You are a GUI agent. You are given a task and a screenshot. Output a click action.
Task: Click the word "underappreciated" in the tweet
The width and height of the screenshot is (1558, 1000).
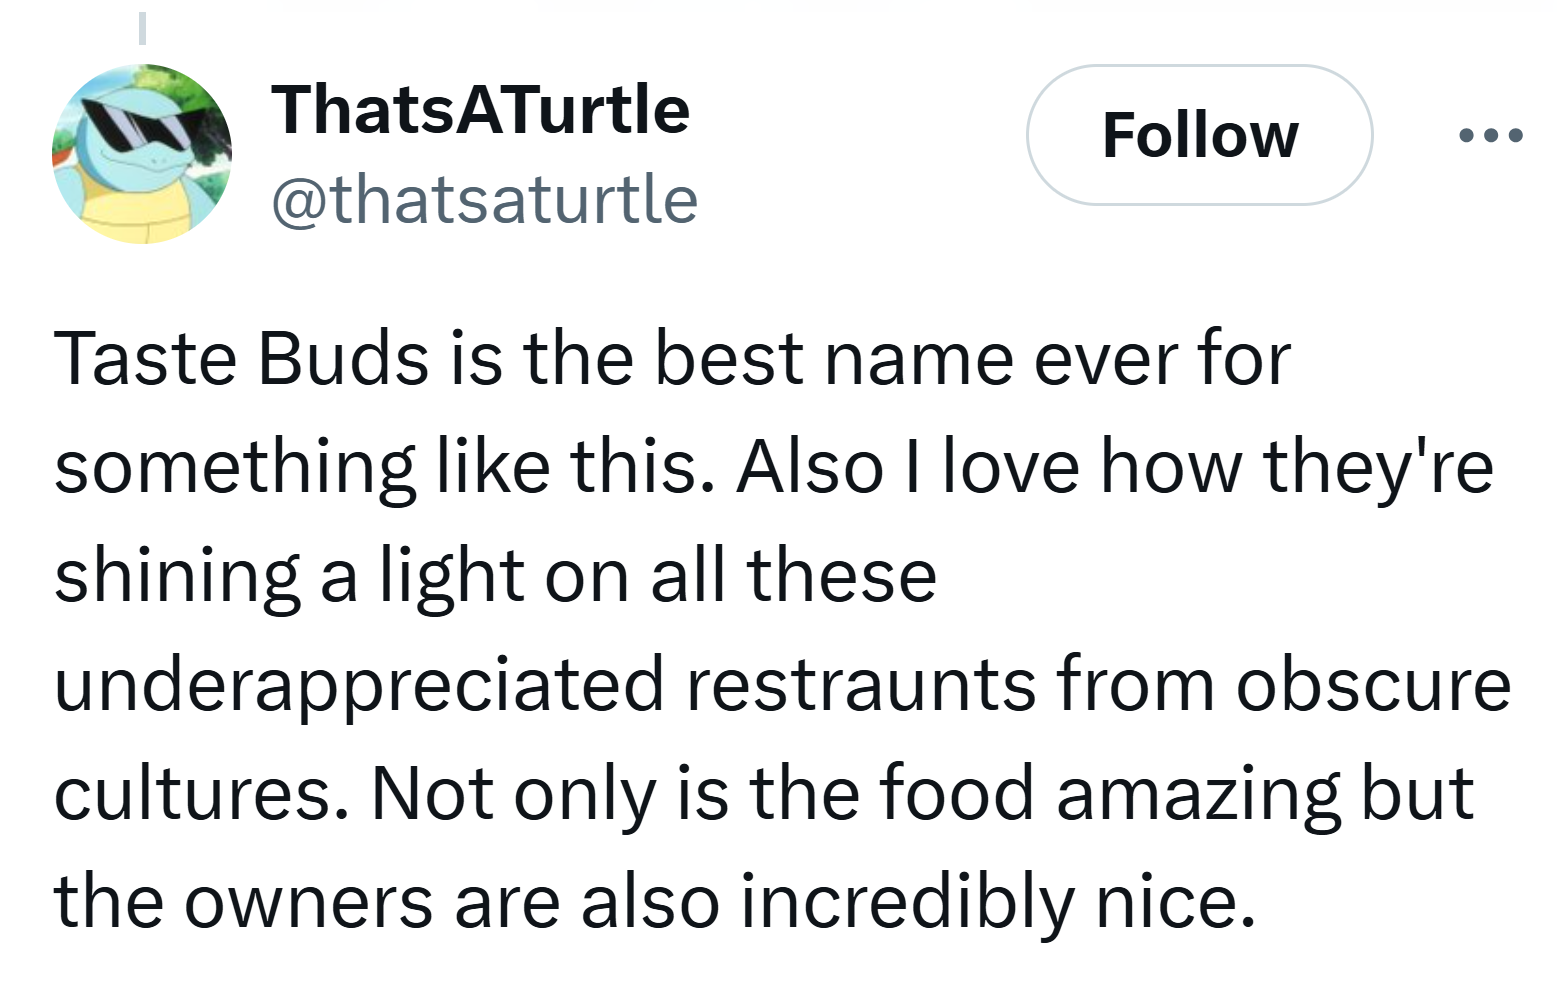coord(359,685)
